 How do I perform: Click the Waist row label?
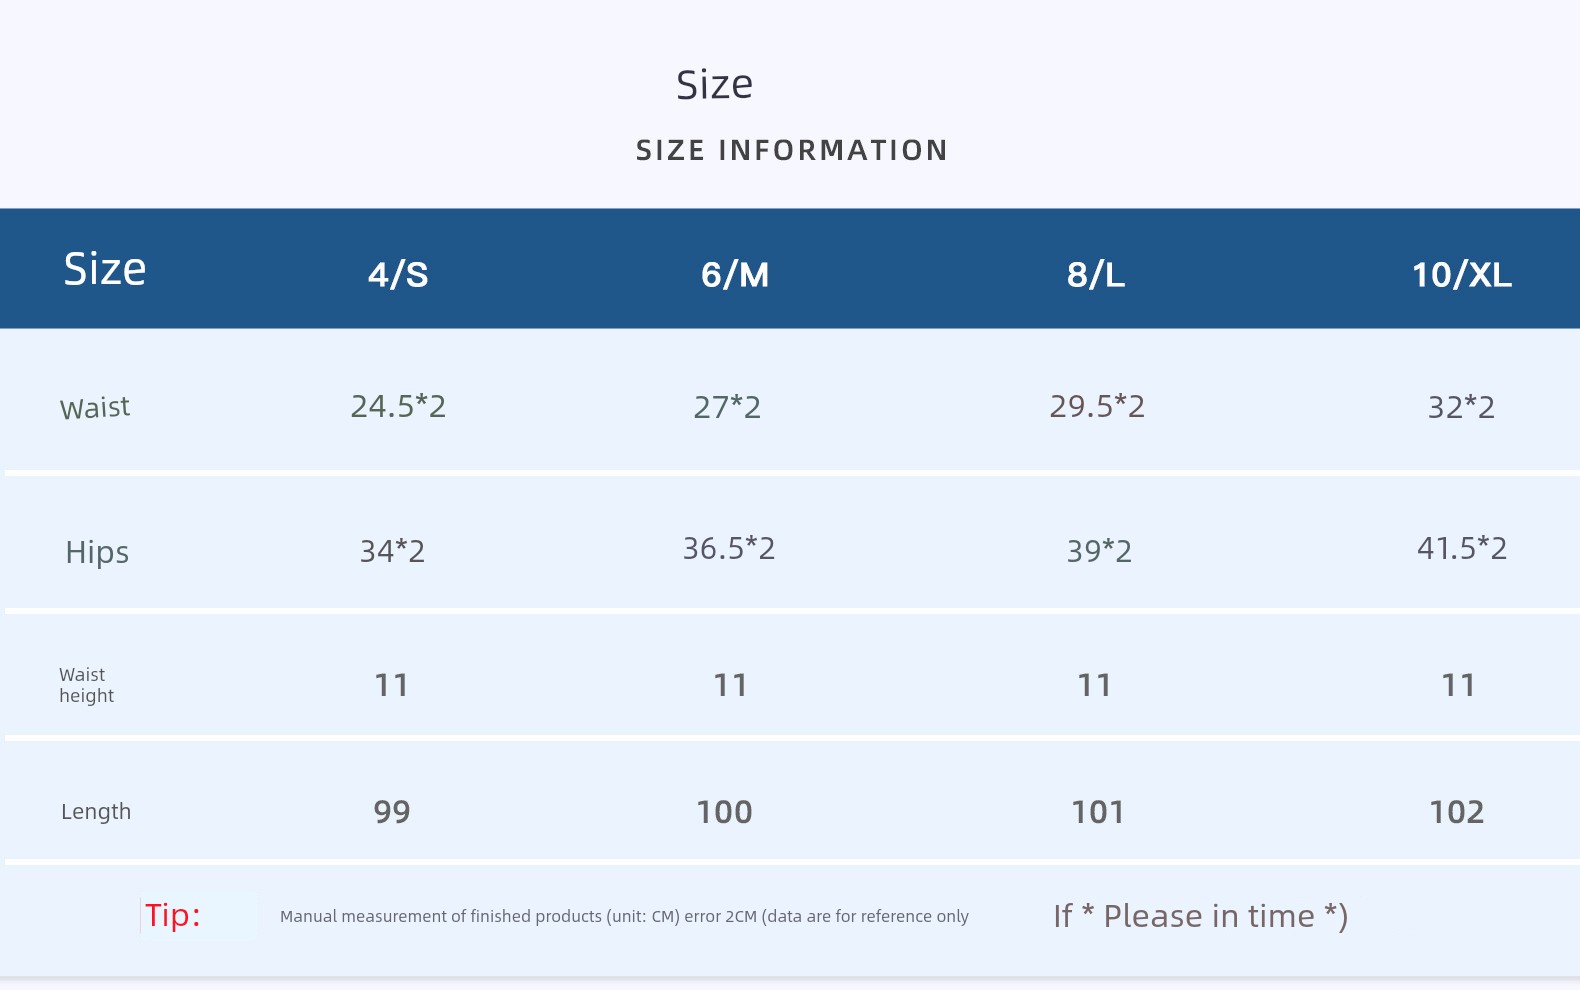tap(95, 408)
